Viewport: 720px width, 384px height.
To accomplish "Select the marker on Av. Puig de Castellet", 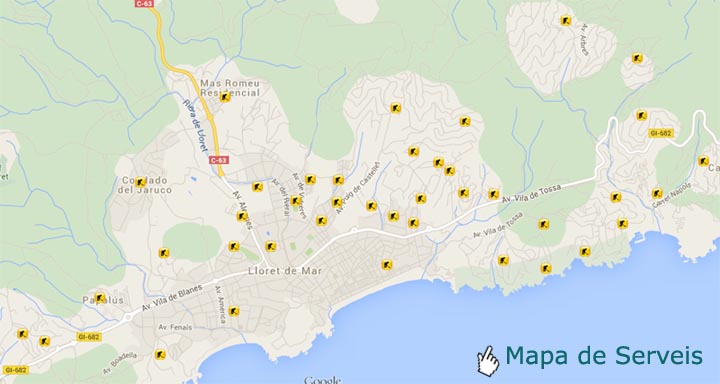I will 337,202.
